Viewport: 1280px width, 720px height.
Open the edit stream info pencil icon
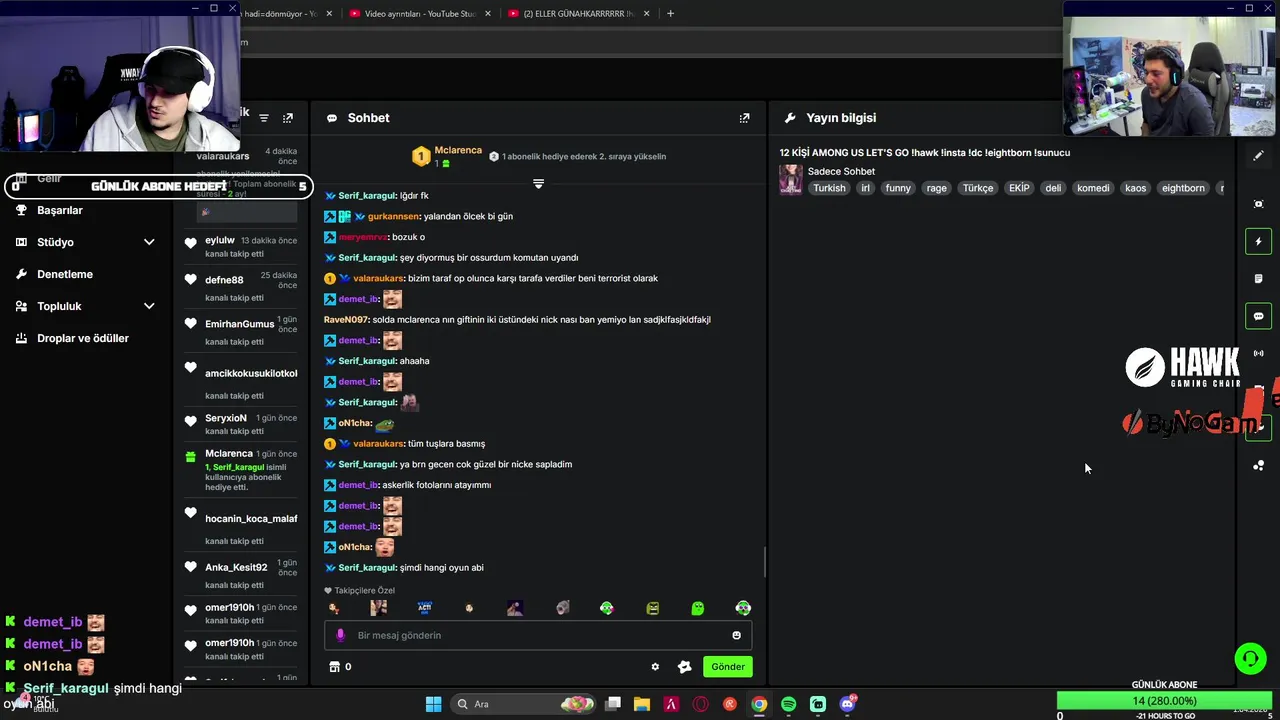pyautogui.click(x=1258, y=156)
